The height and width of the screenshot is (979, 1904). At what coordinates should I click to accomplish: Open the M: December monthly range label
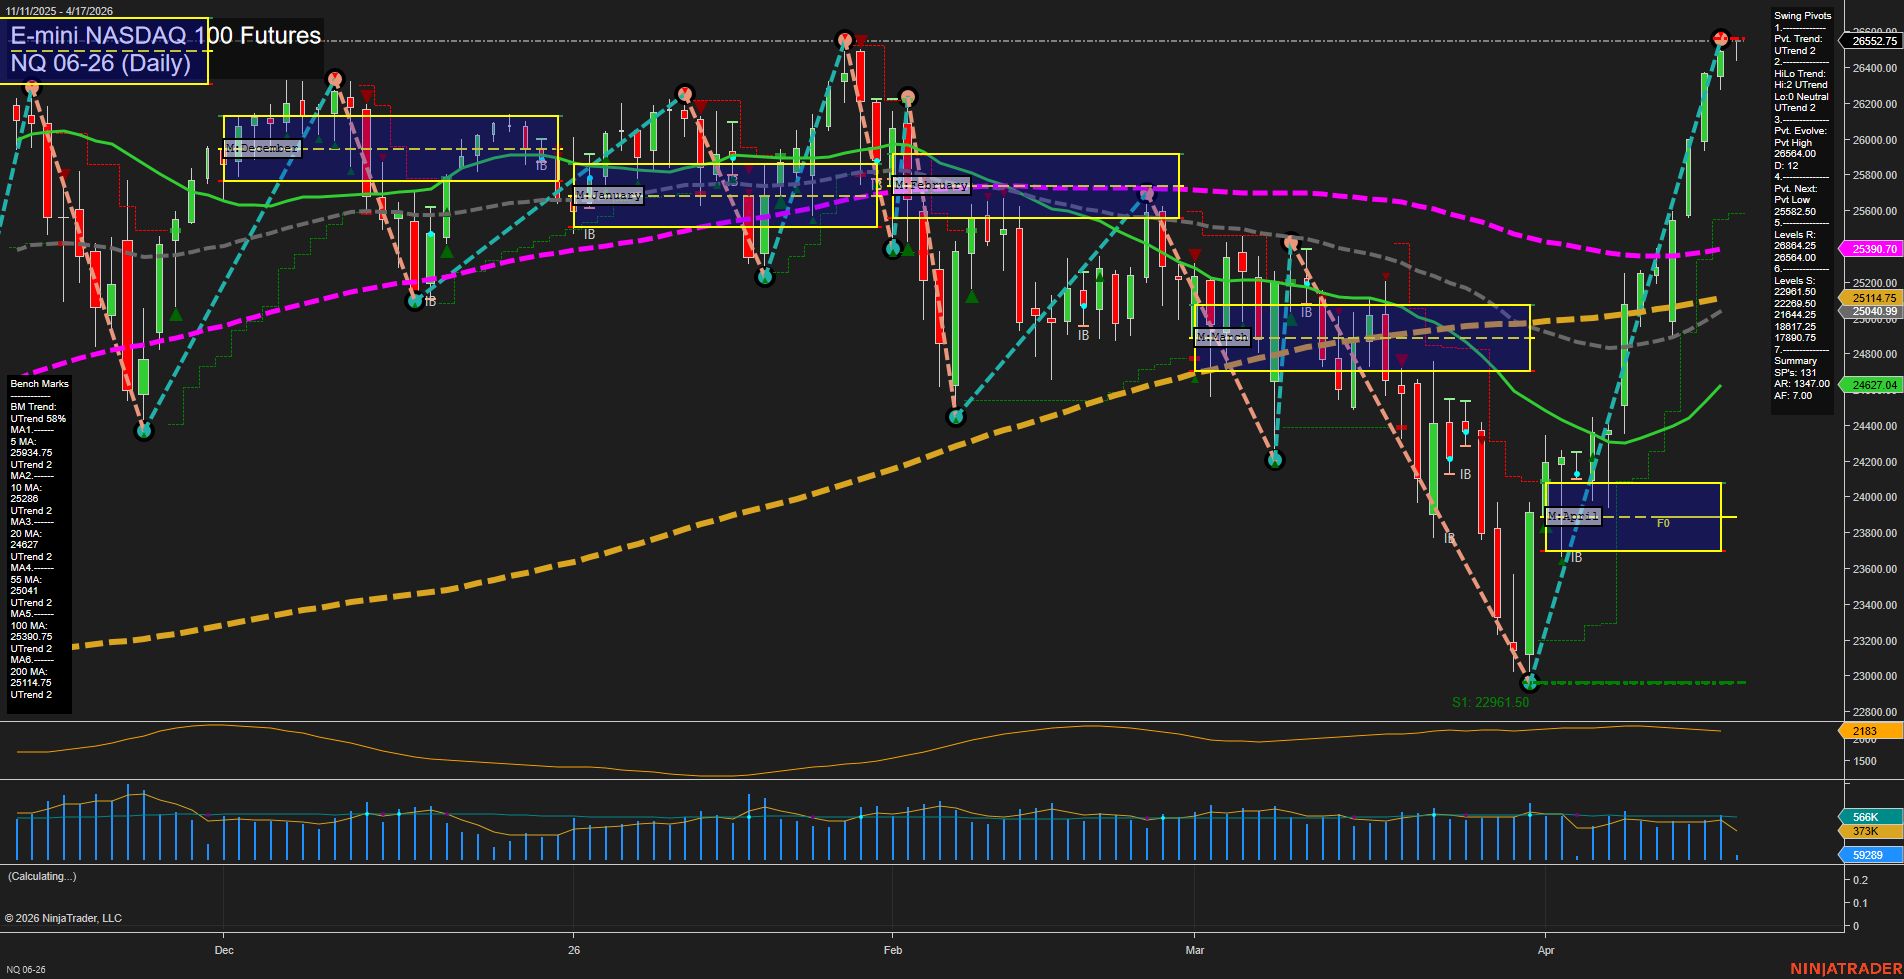pyautogui.click(x=263, y=147)
